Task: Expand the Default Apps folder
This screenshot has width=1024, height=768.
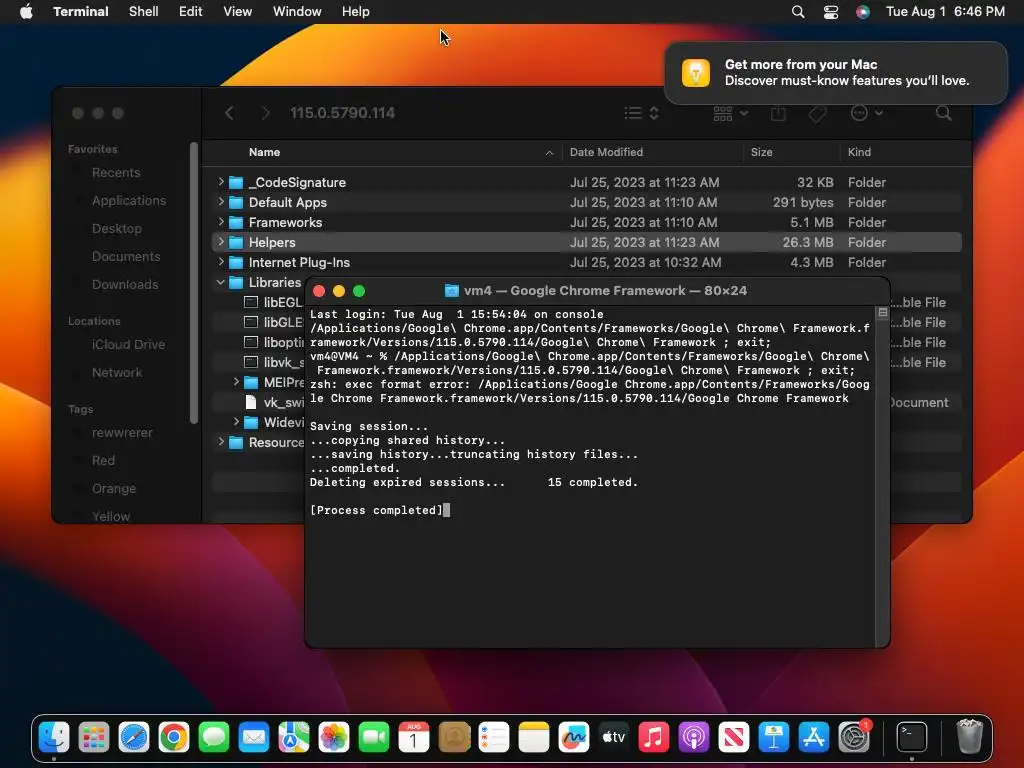Action: (x=221, y=202)
